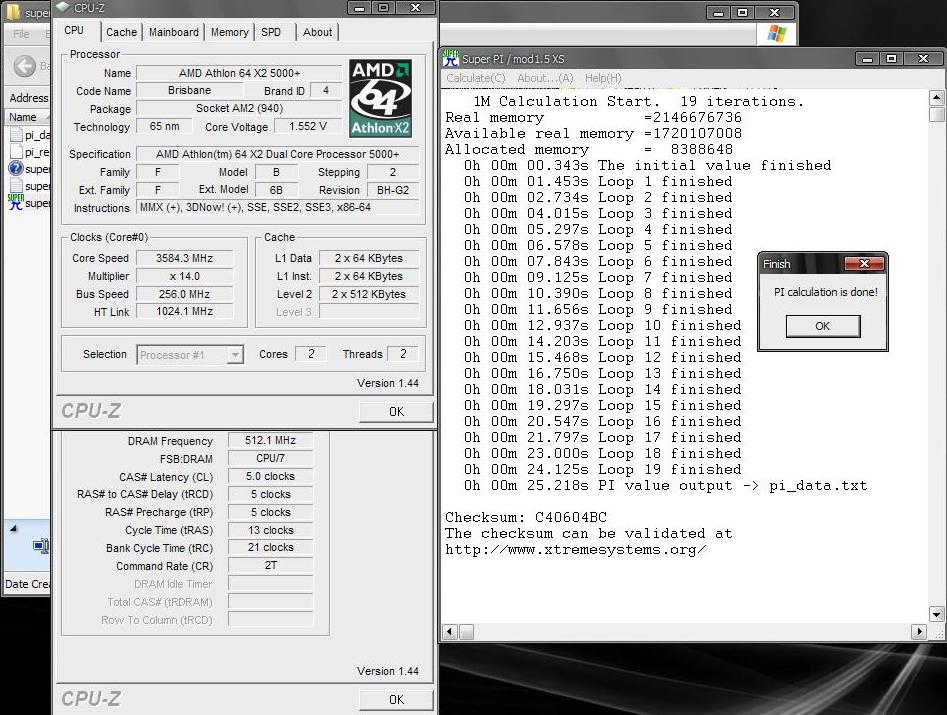This screenshot has width=947, height=715.
Task: Click the DRAM Frequency value 512.1 MHz
Action: coord(270,441)
